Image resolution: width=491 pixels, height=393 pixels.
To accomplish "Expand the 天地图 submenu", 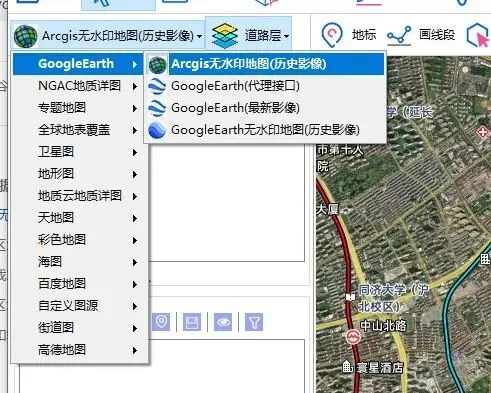I will (80, 218).
